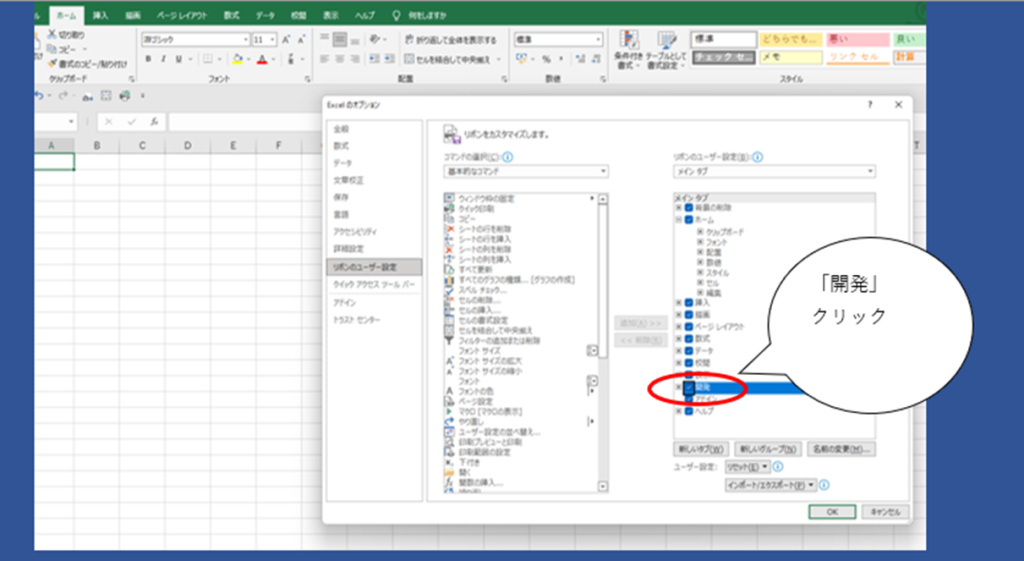This screenshot has height=561, width=1024.
Task: Click the cell borders icon in font group
Action: point(208,59)
